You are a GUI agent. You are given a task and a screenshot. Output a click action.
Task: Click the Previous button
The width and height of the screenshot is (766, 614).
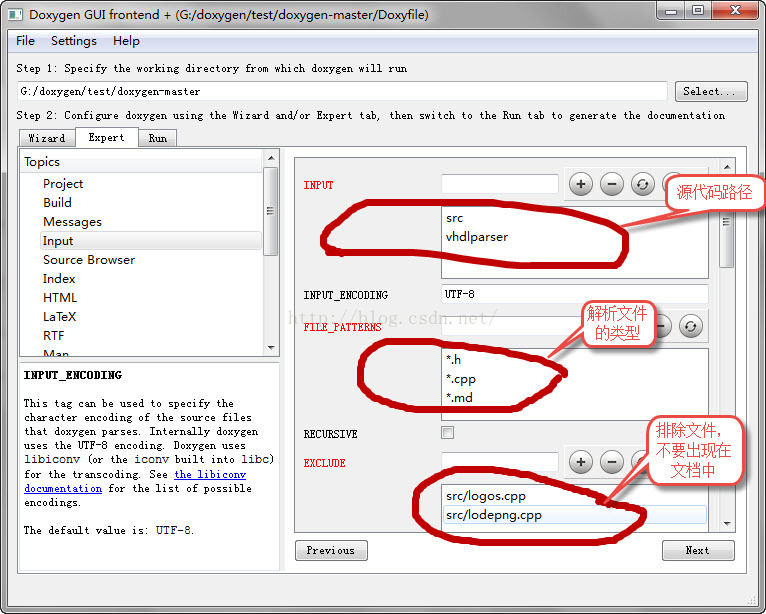click(x=331, y=550)
